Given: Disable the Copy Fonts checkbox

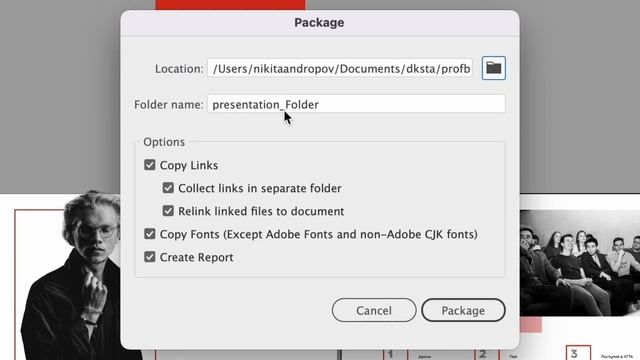Looking at the screenshot, I should pos(150,234).
